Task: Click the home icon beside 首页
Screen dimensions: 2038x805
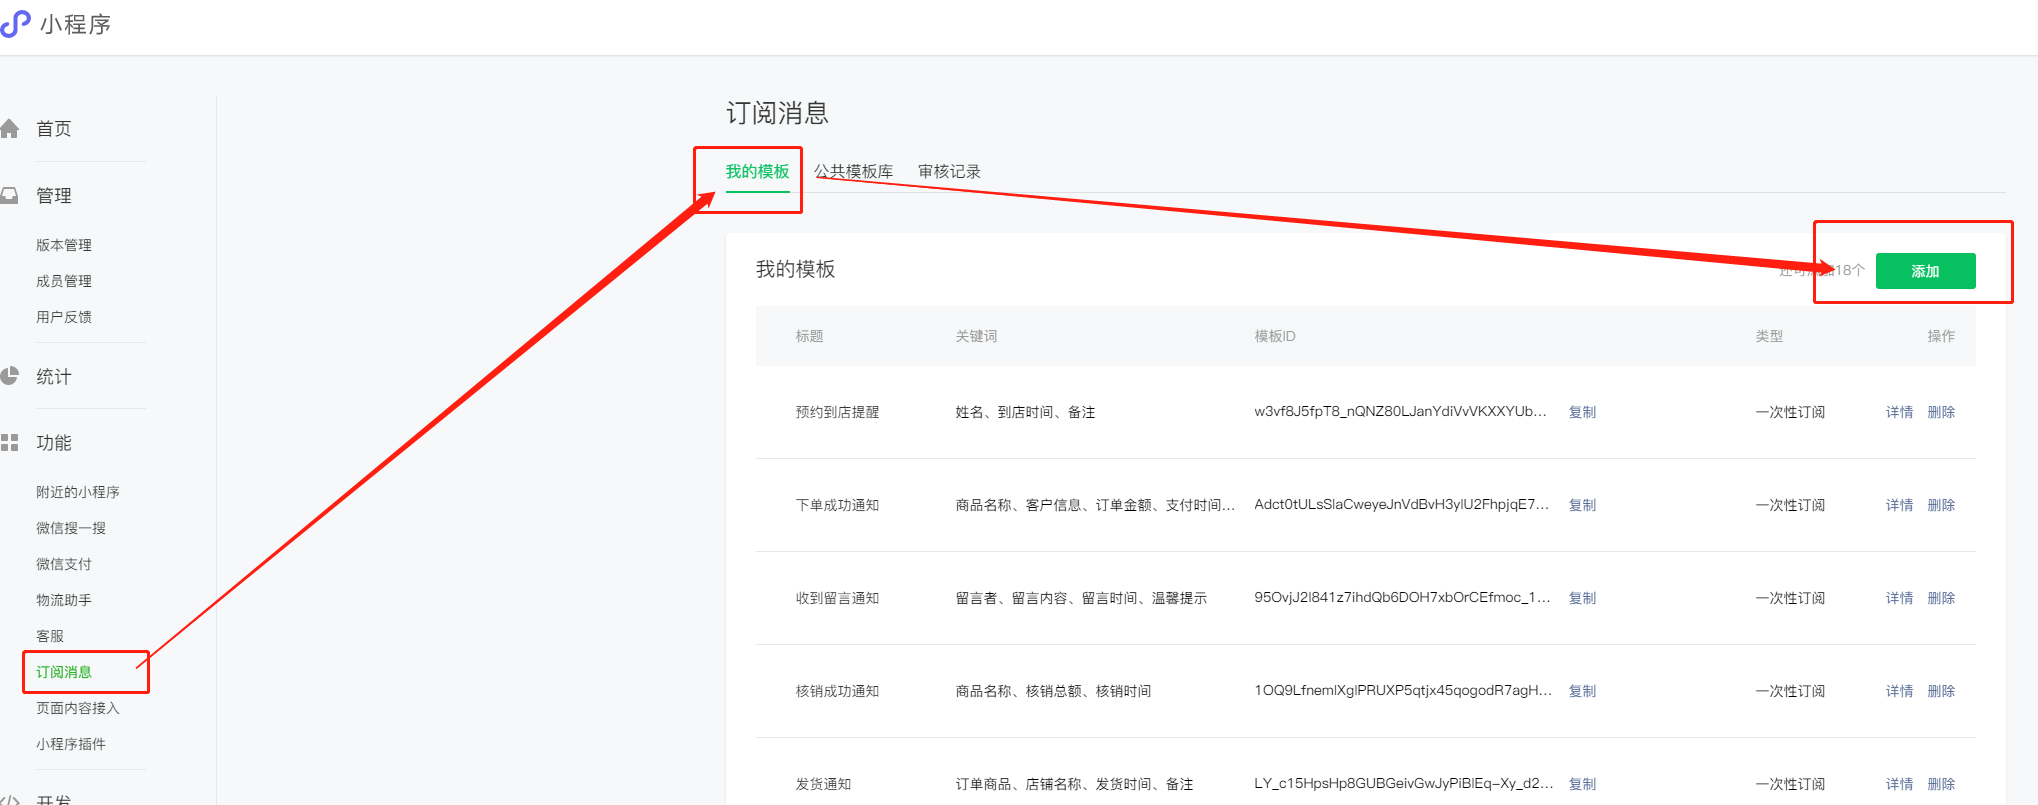Action: coord(10,129)
